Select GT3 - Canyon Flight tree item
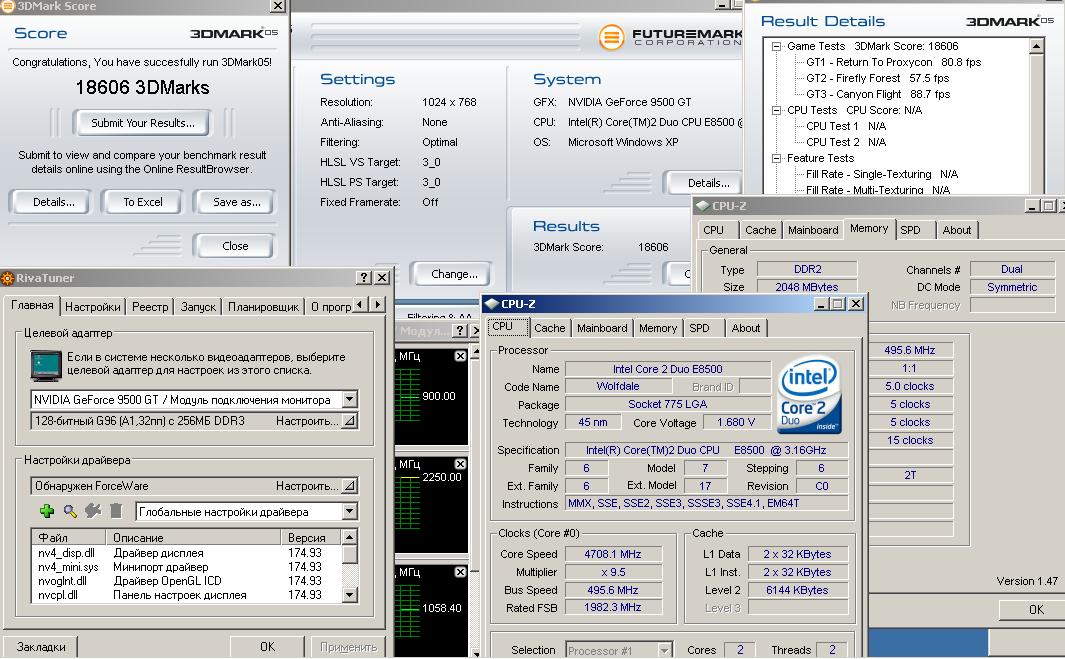The height and width of the screenshot is (659, 1065). coord(878,94)
